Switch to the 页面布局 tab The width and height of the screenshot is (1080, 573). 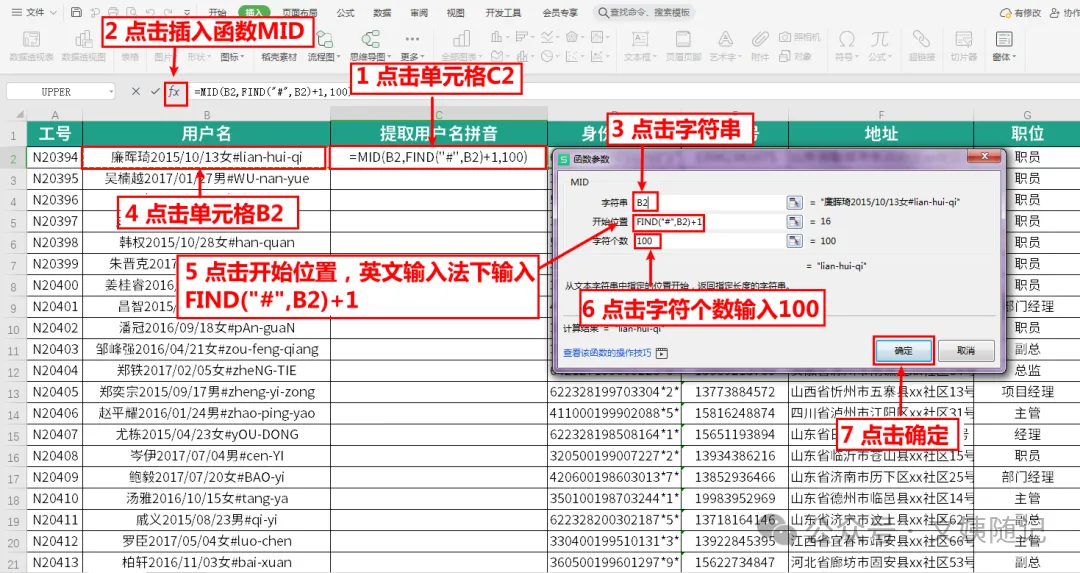[x=300, y=12]
